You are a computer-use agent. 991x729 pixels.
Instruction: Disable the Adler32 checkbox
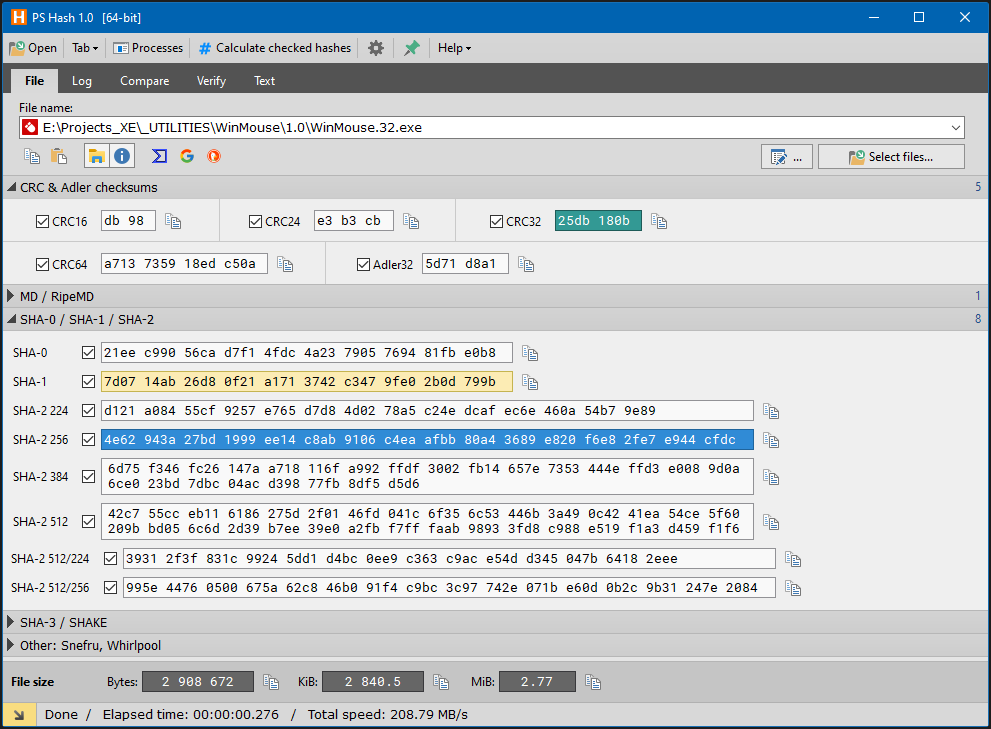[363, 264]
